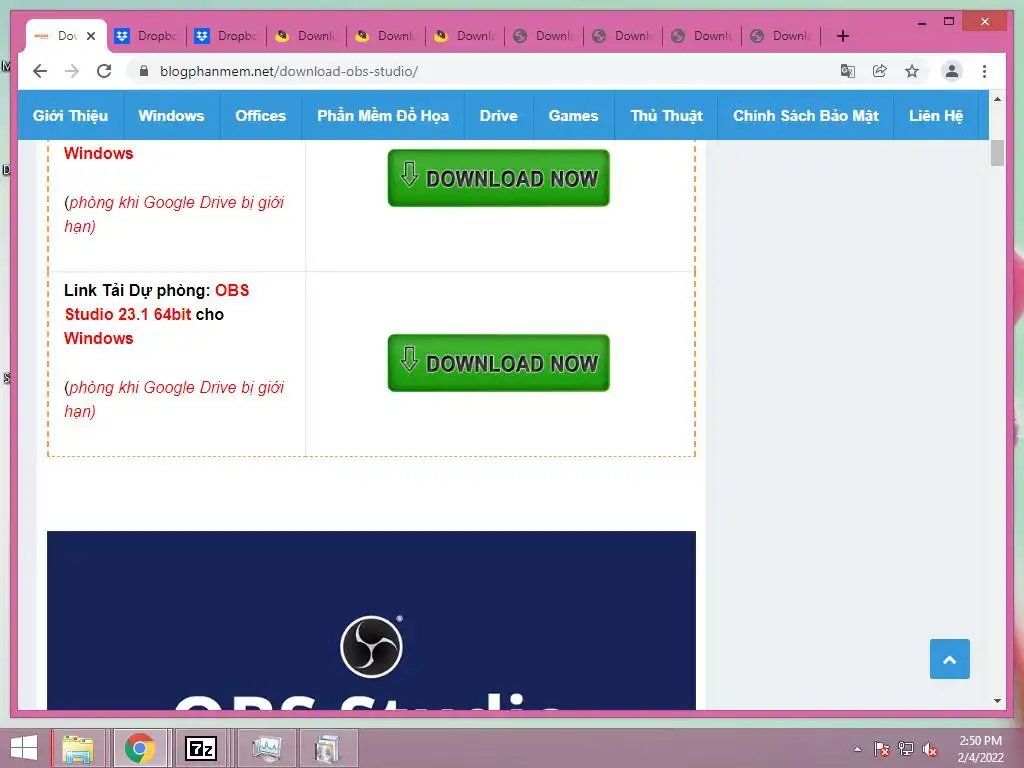Click the page vertical scrollbar thumb
This screenshot has height=768, width=1024.
[997, 153]
